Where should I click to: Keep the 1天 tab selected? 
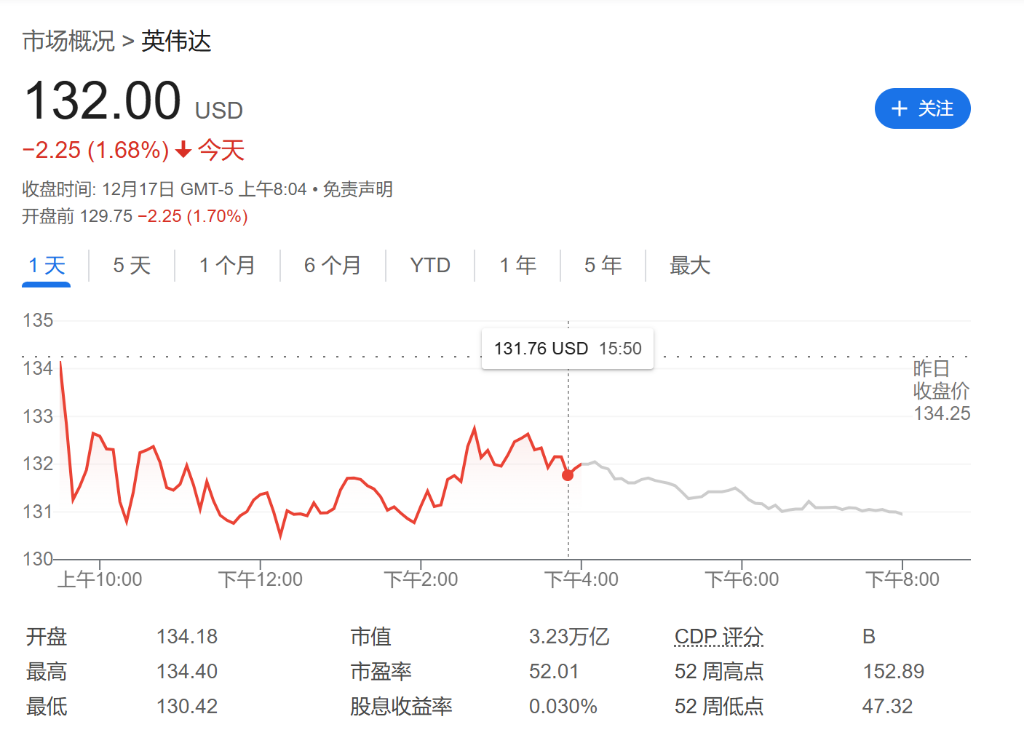(45, 265)
